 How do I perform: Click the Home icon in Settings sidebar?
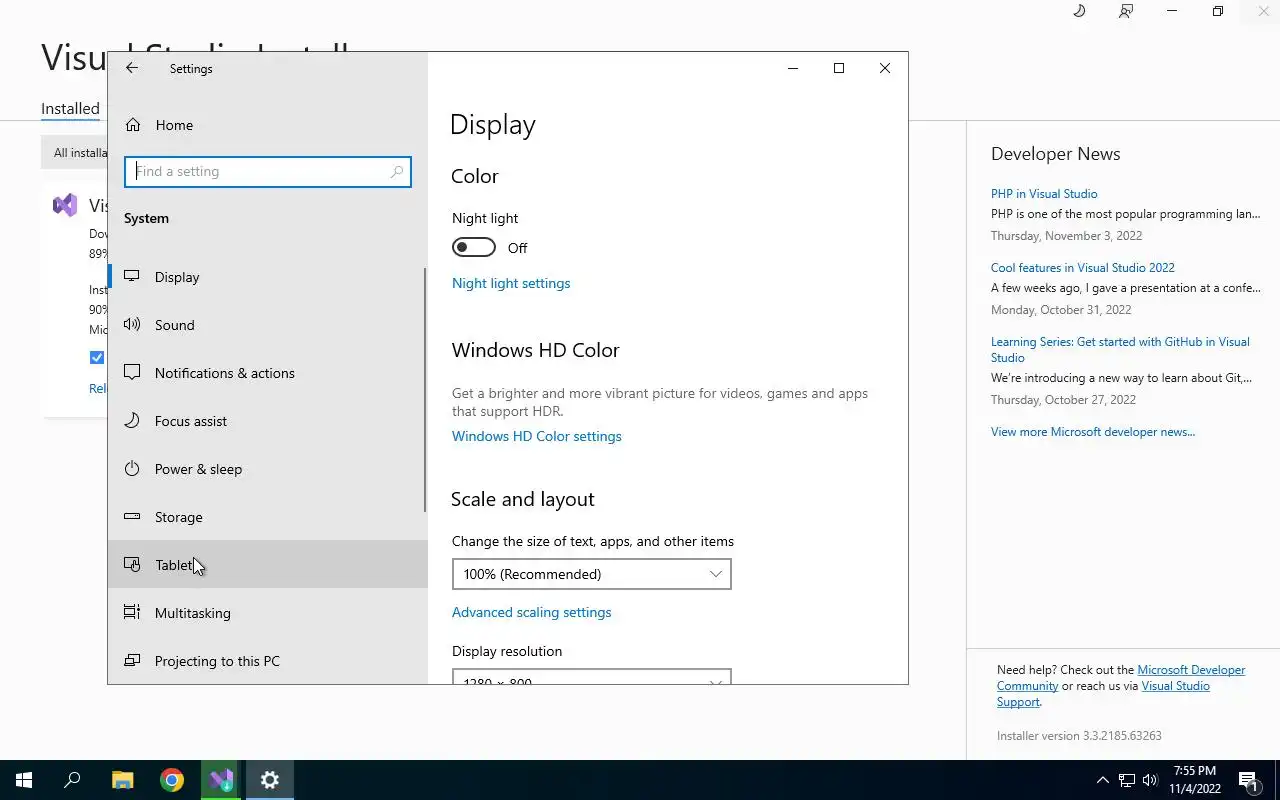pos(132,125)
